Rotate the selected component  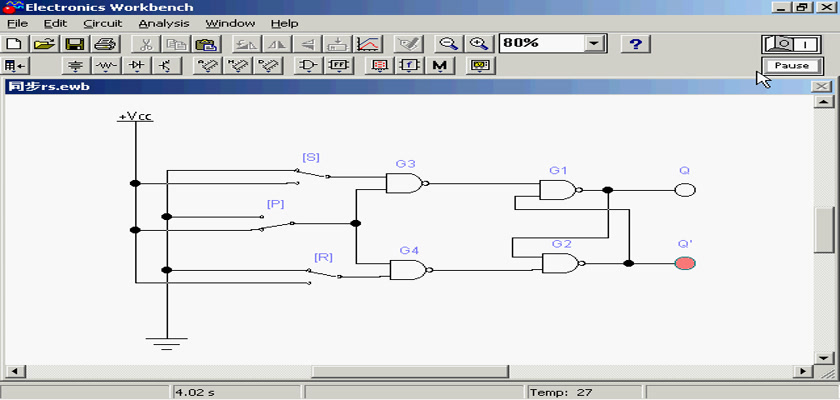pos(246,44)
